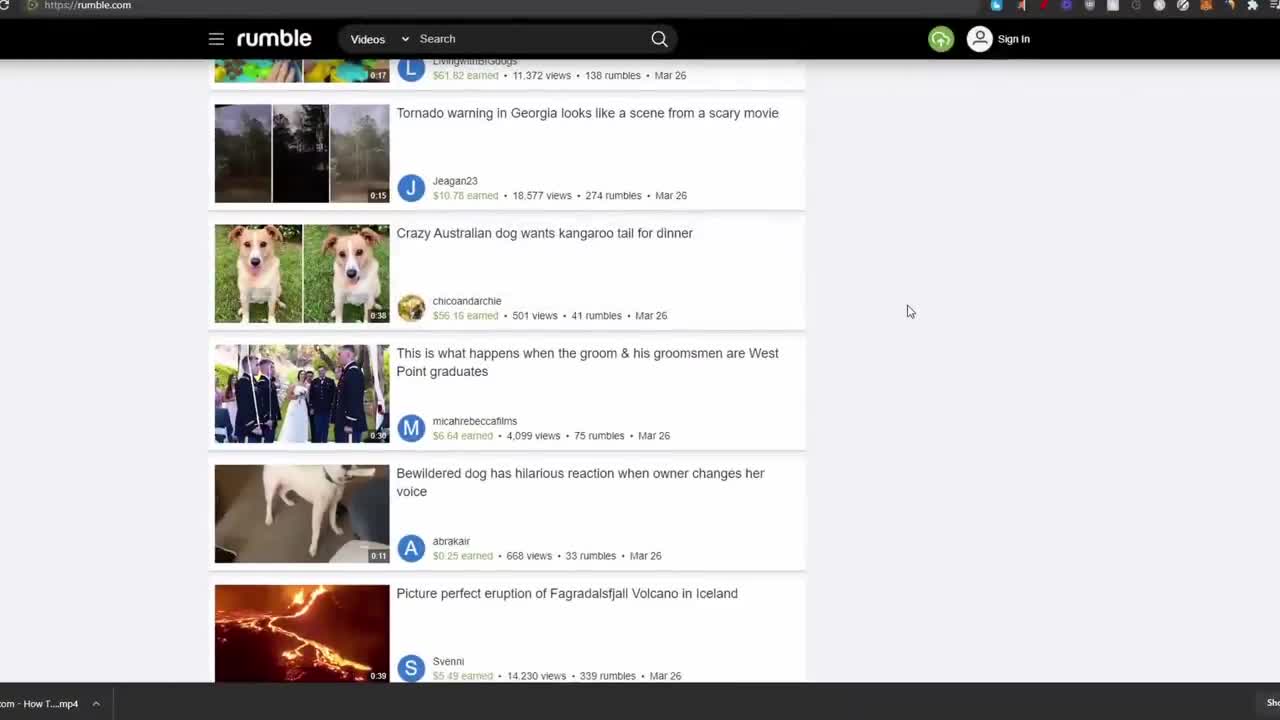Open the downloaded How T...mp4 file
The image size is (1280, 720).
[40, 704]
